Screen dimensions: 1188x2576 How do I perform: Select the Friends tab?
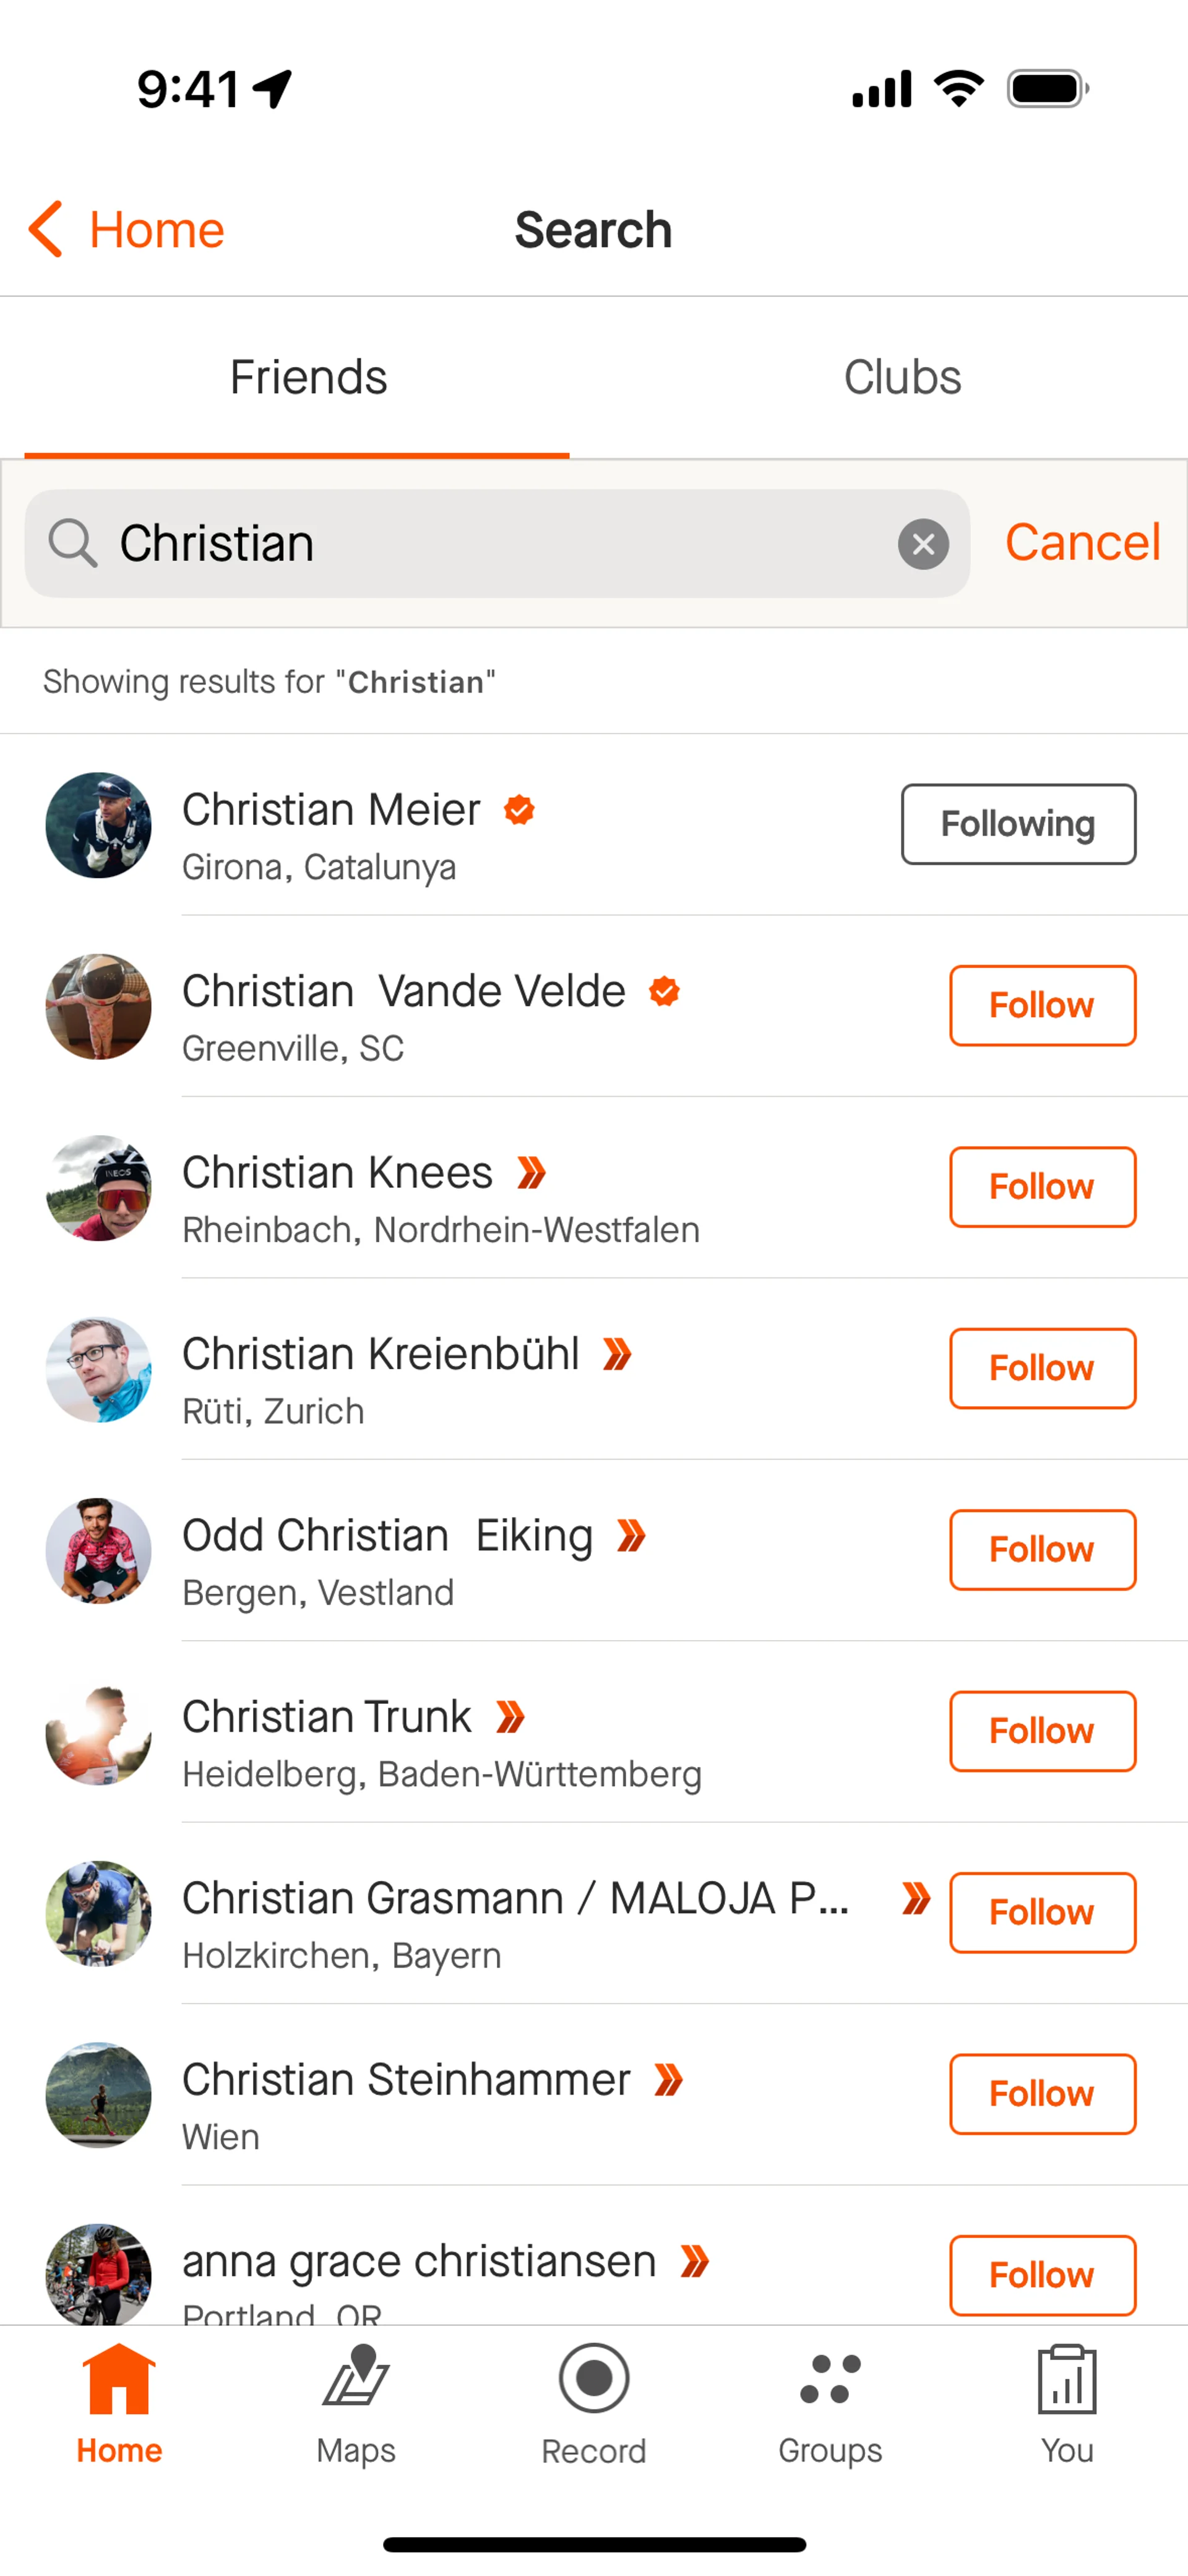(x=308, y=378)
